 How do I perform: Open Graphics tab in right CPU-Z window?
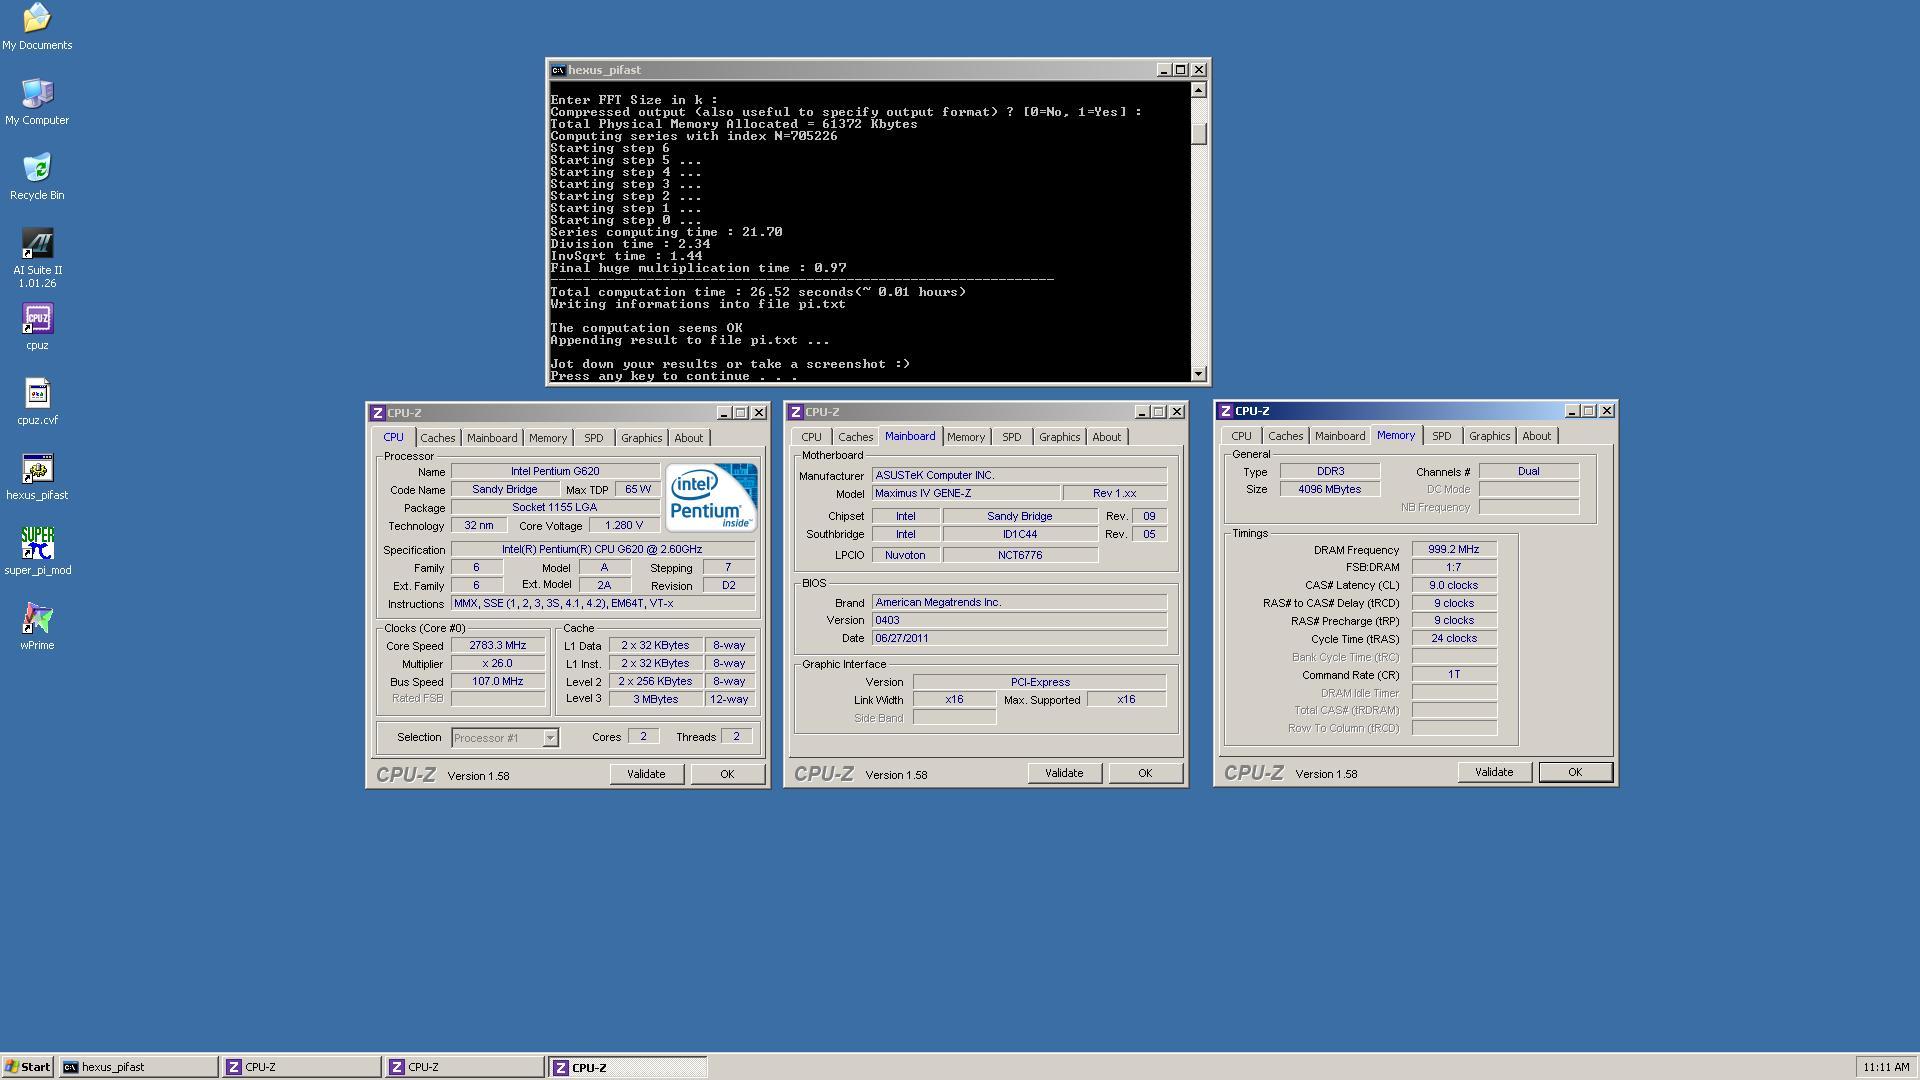point(1489,436)
